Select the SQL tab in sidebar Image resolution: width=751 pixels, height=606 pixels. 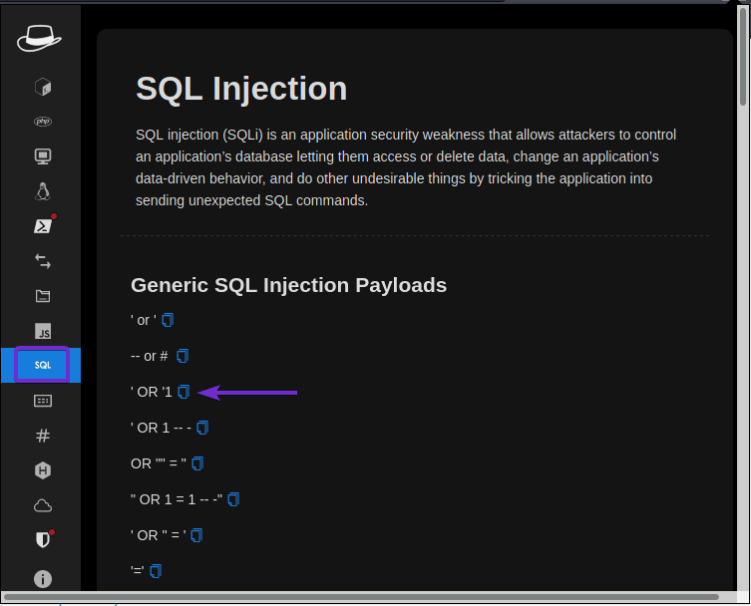pos(42,365)
